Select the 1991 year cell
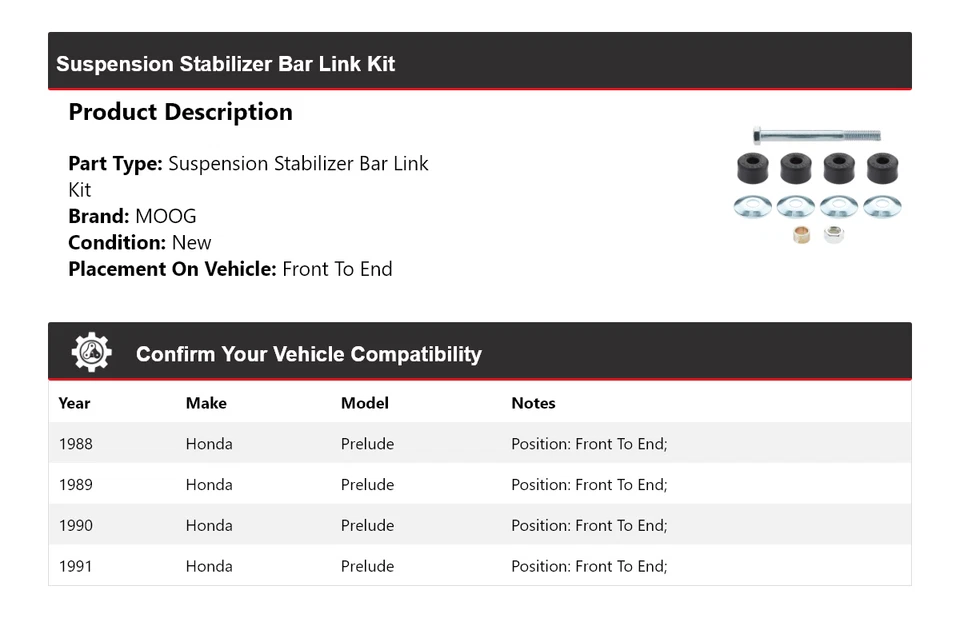The image size is (960, 618). [x=76, y=566]
